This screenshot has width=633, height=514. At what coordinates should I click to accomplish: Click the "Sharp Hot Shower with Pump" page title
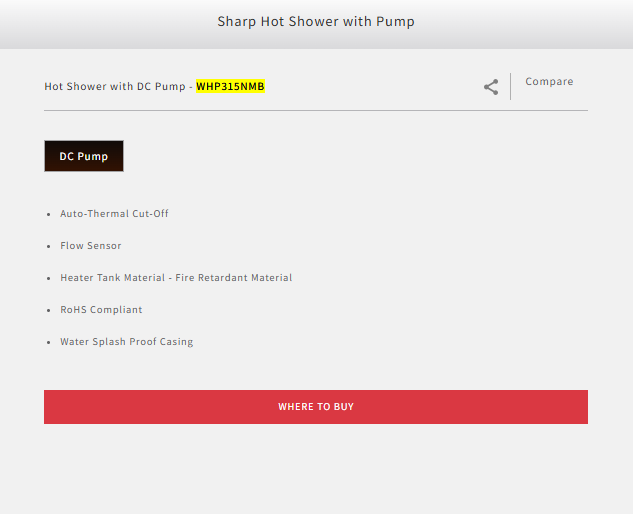click(x=316, y=22)
